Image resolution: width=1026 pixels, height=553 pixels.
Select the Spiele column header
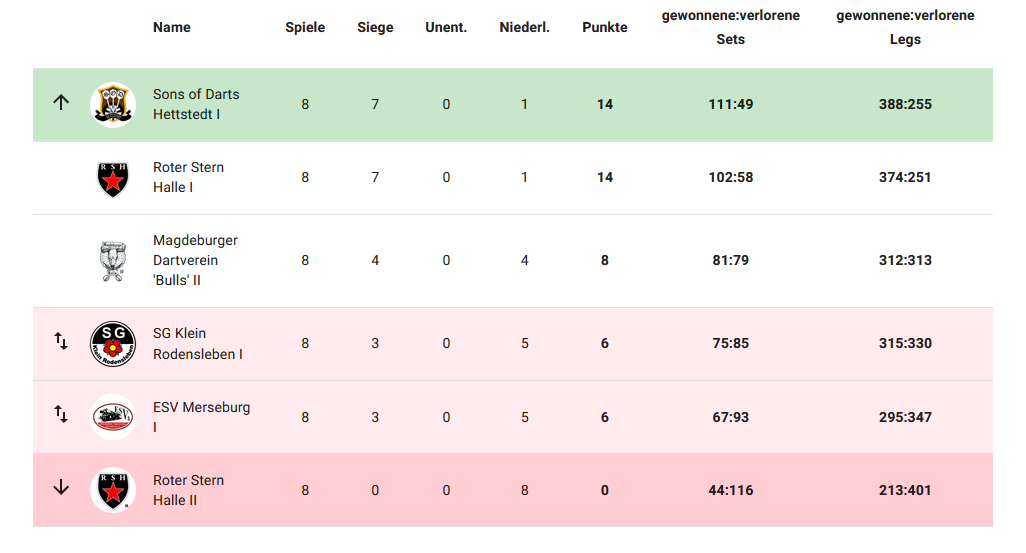point(305,27)
